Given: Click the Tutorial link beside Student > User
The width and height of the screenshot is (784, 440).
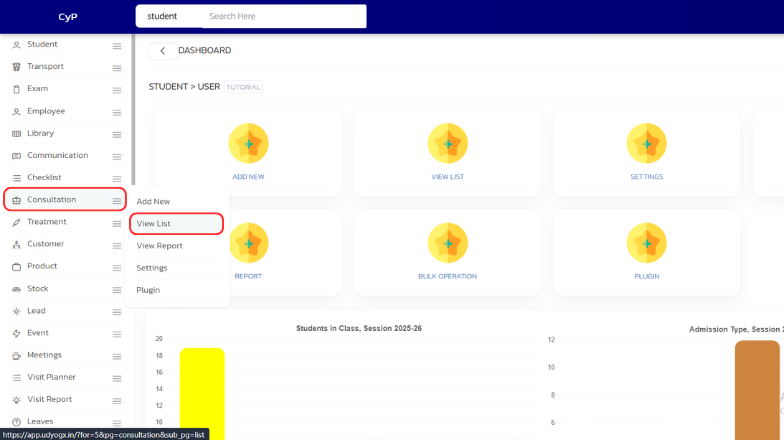Looking at the screenshot, I should click(243, 87).
